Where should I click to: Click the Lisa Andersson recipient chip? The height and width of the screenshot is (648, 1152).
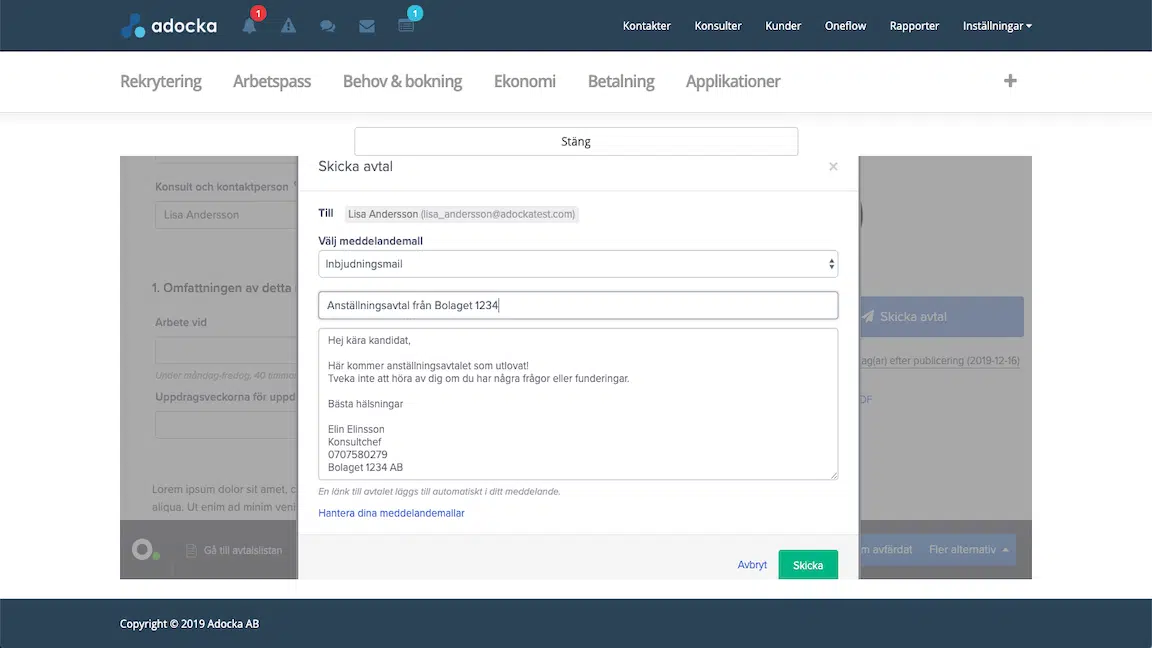click(x=461, y=214)
